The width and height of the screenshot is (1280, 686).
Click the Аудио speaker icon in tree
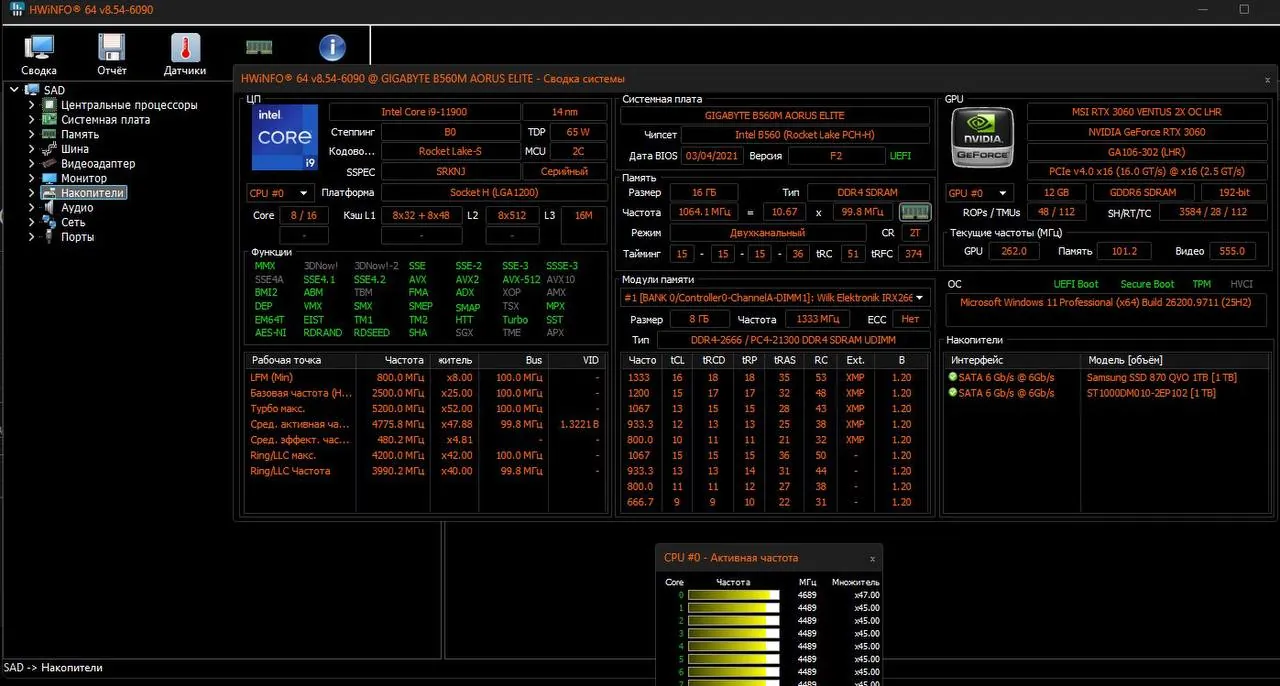point(48,207)
